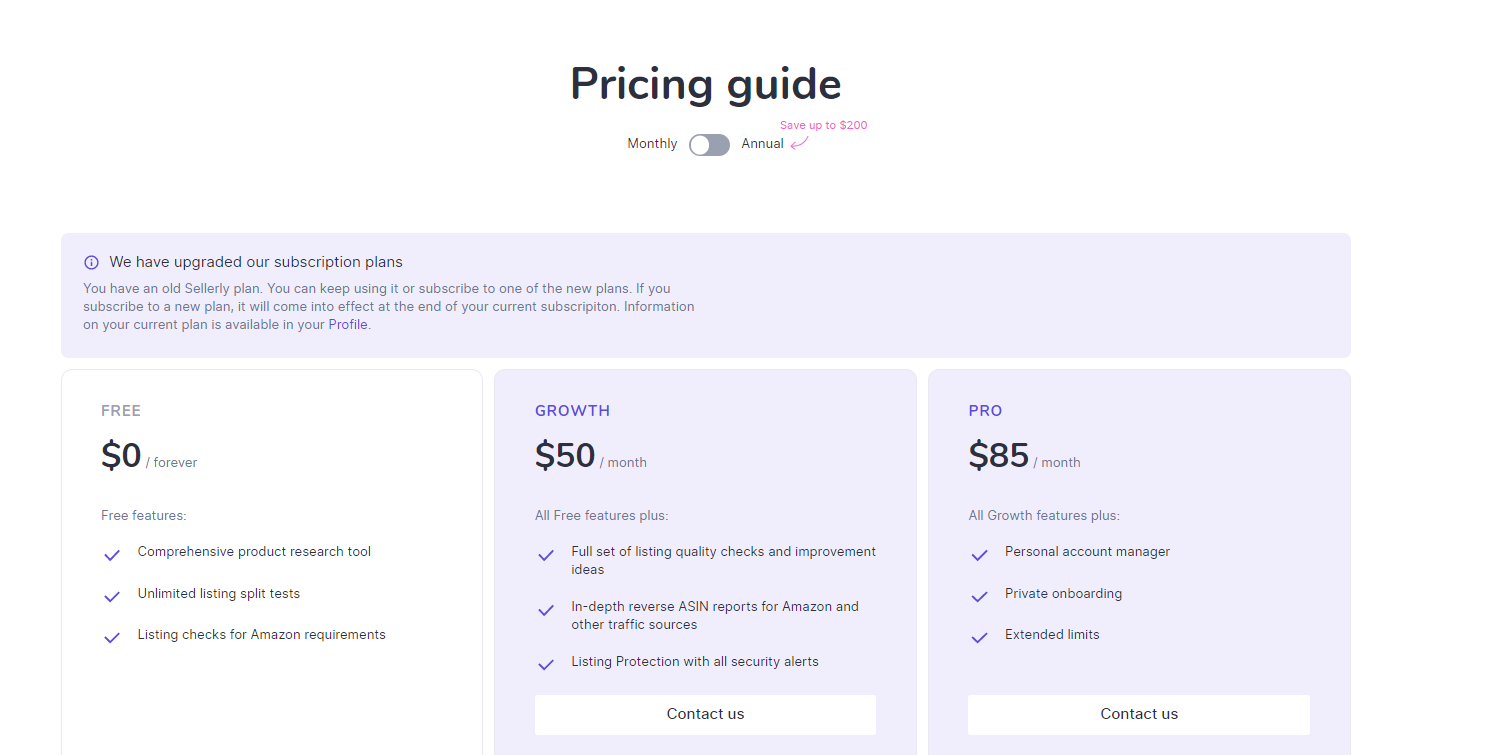
Task: Click the pink arrow next to Annual
Action: [x=799, y=143]
